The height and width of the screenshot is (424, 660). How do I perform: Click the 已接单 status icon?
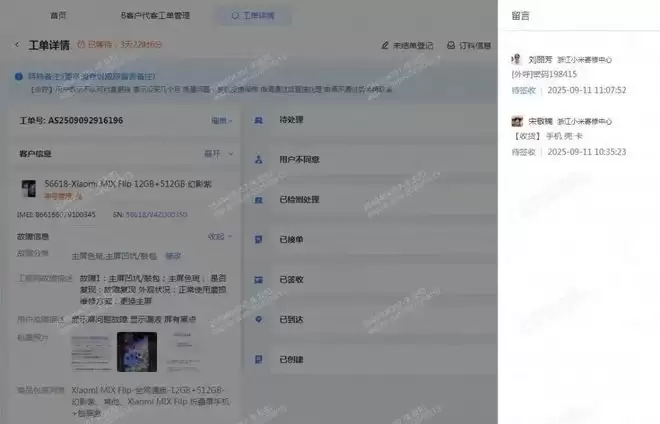click(x=258, y=240)
